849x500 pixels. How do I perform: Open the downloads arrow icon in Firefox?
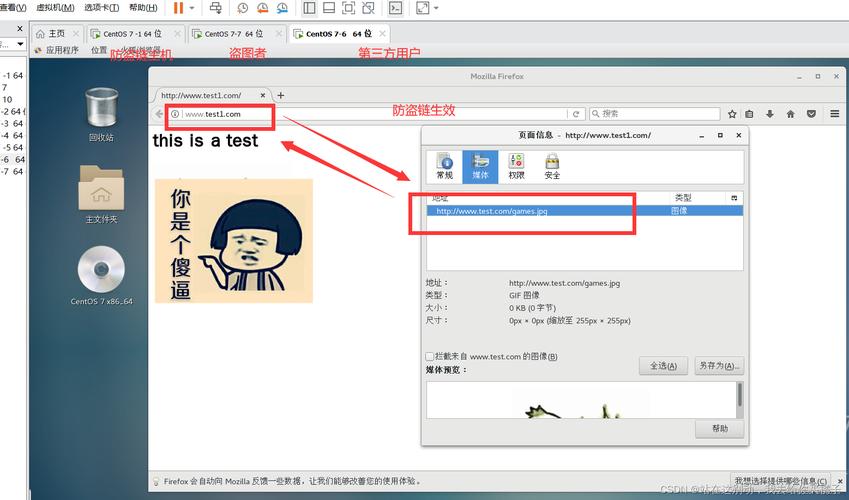pyautogui.click(x=769, y=114)
